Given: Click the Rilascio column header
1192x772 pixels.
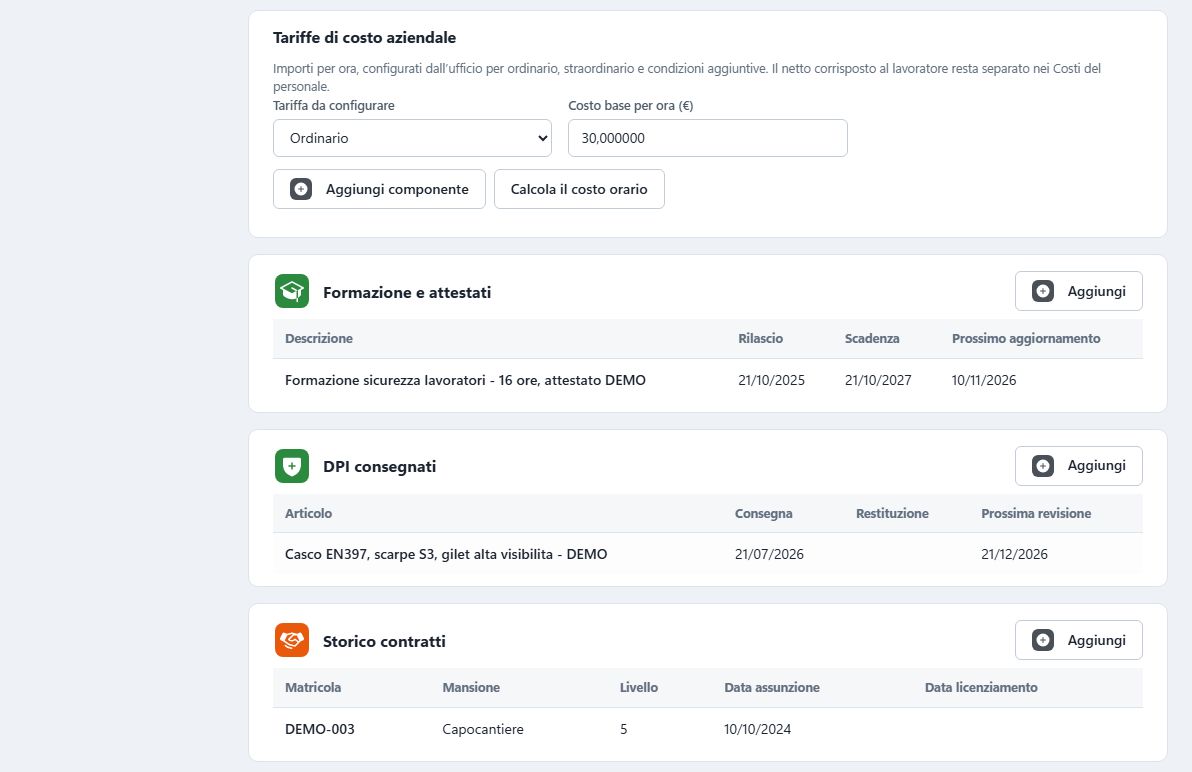Looking at the screenshot, I should (x=760, y=338).
